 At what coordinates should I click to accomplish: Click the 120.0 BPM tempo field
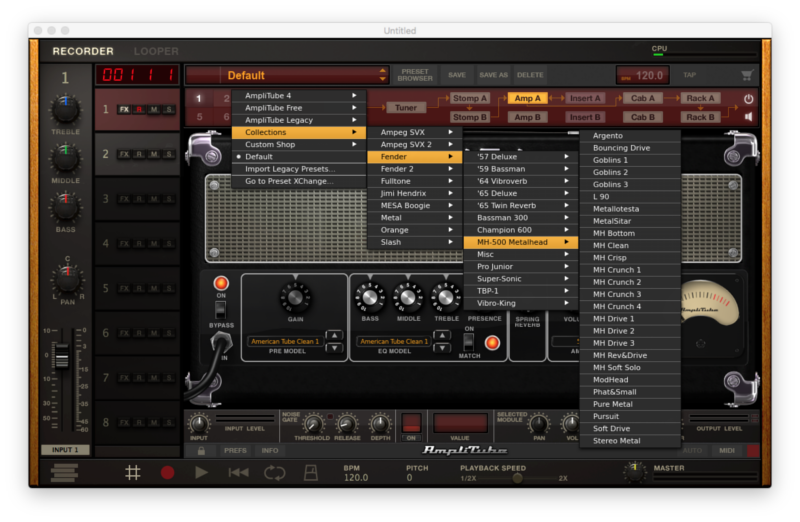click(642, 76)
